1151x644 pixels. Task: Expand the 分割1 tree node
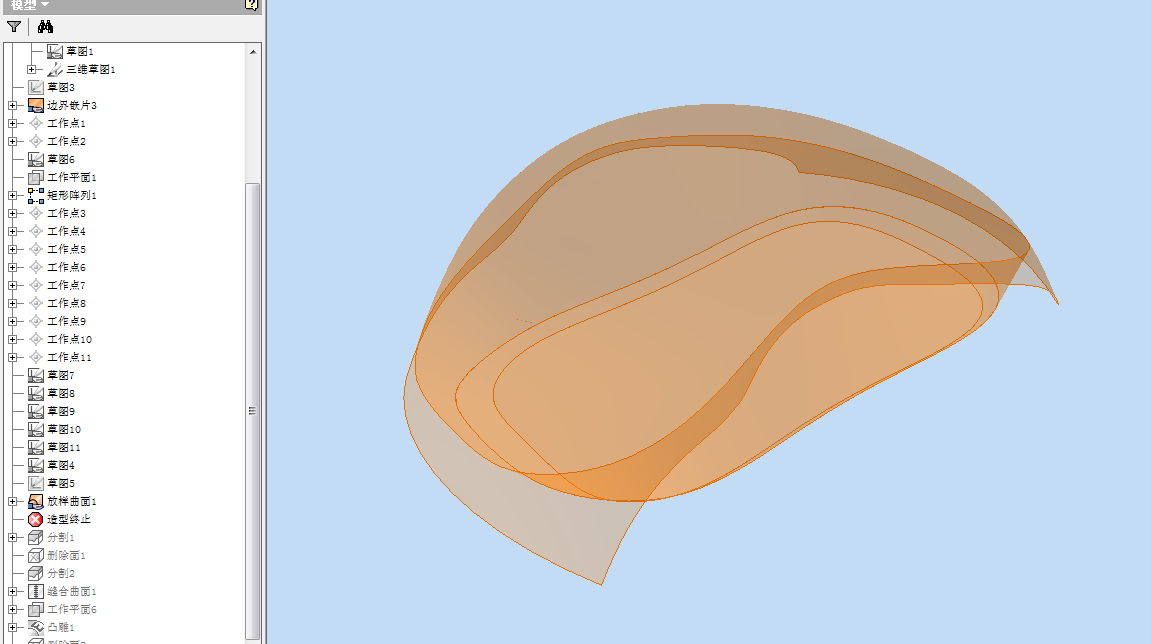pyautogui.click(x=12, y=538)
